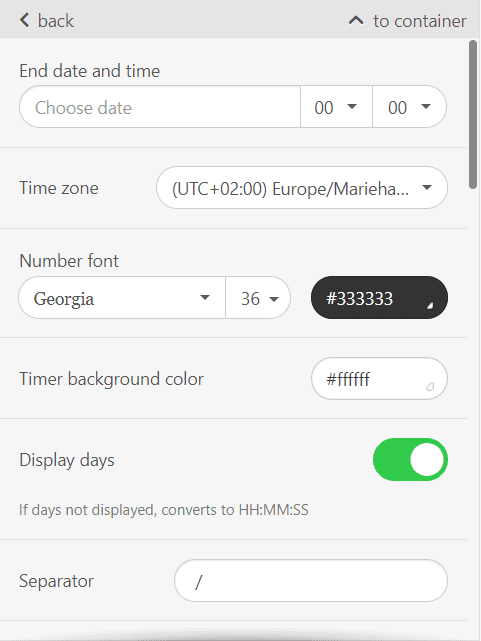481x641 pixels.
Task: Click the minutes dropdown arrow icon
Action: tap(426, 107)
